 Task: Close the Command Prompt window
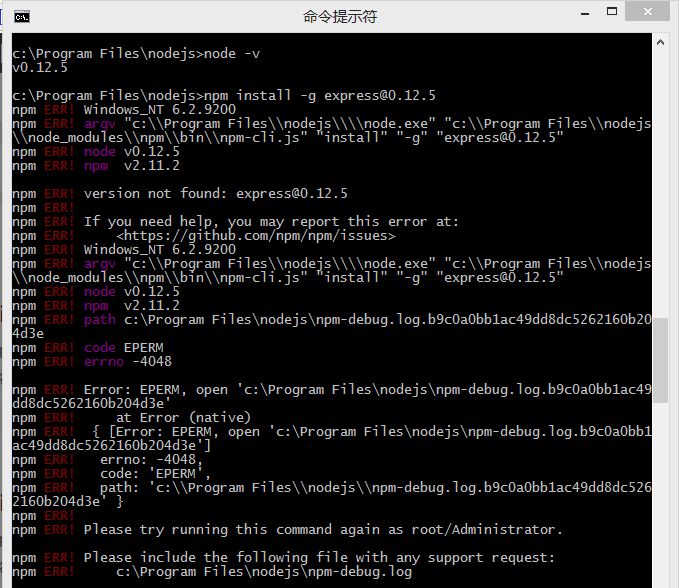coord(647,12)
